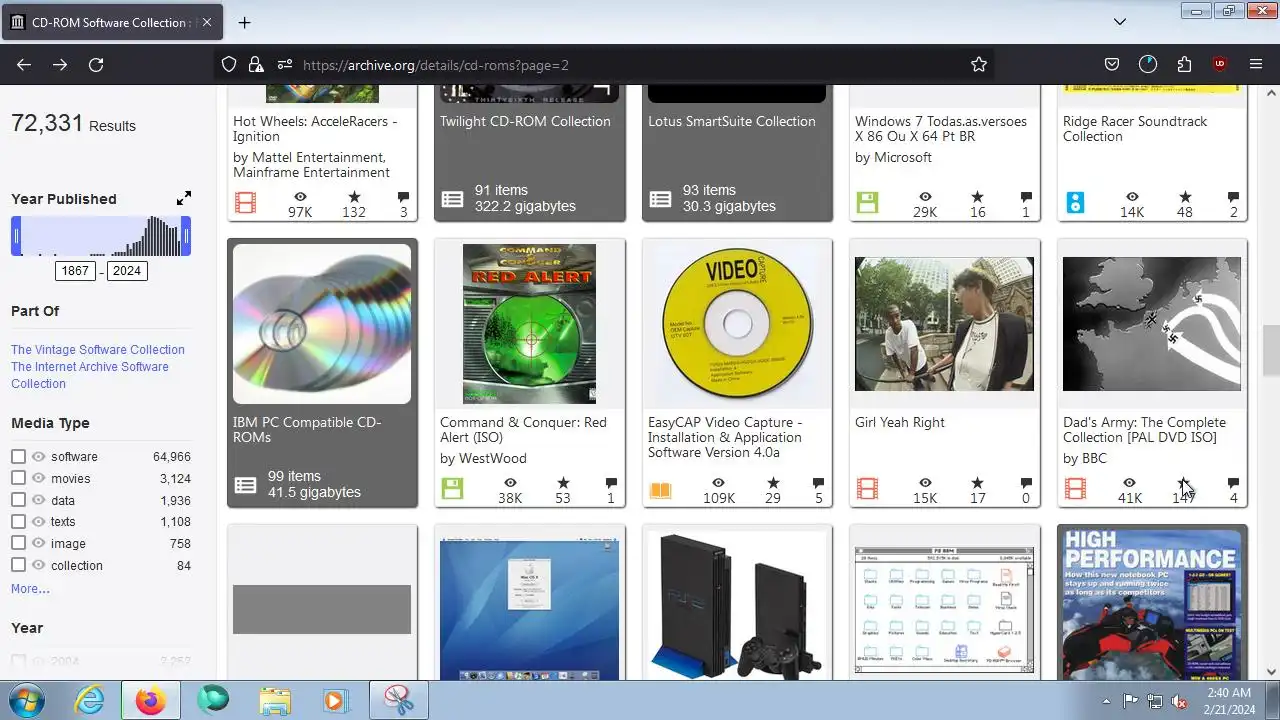Image resolution: width=1280 pixels, height=720 pixels.
Task: Click software floppy icon on Red Alert card
Action: point(452,489)
